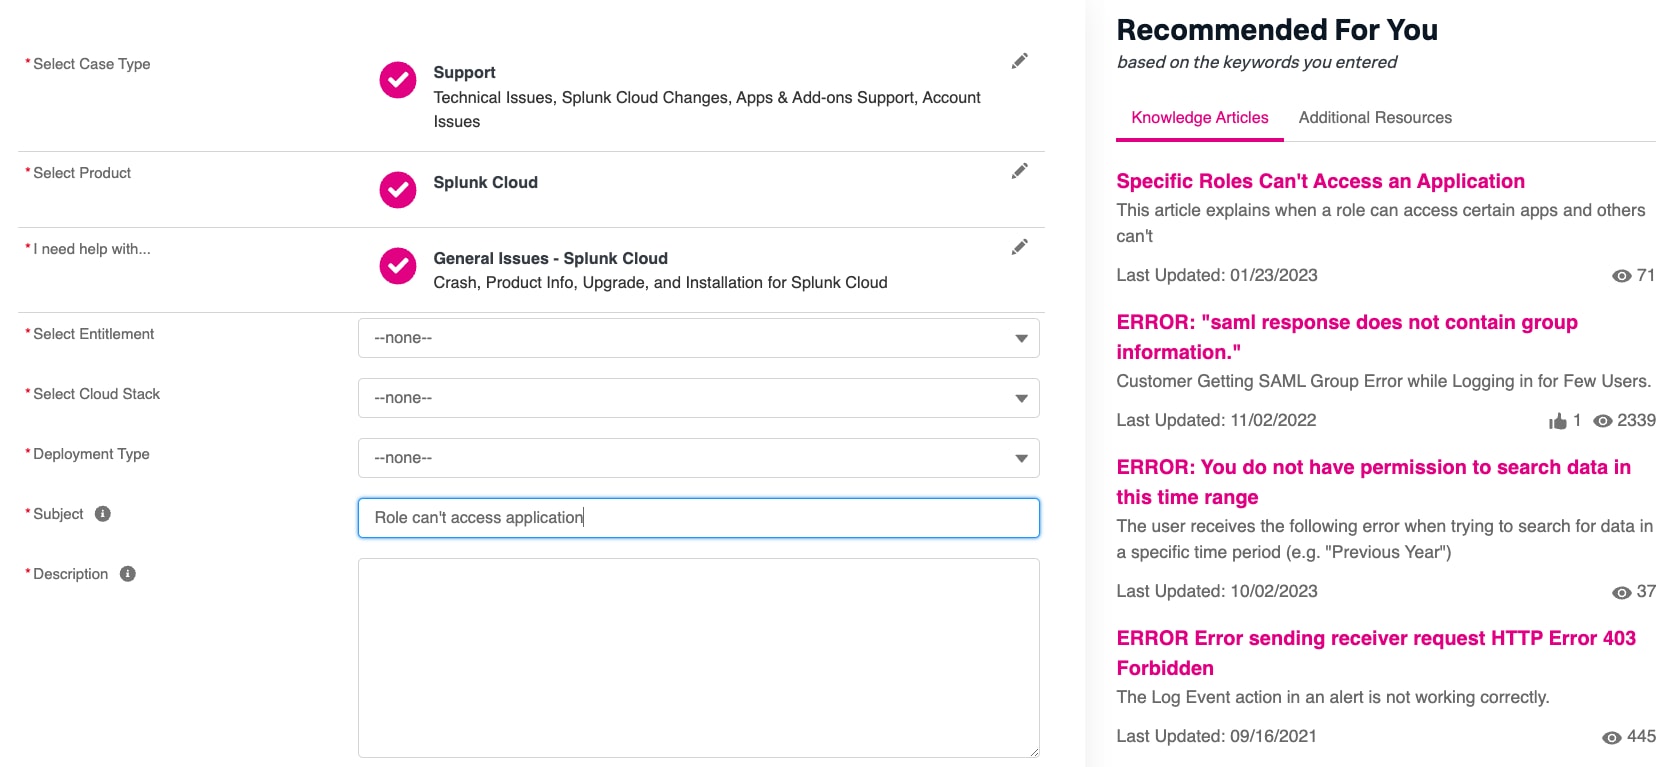Open Specific Roles Can't Access an Application article
1678x767 pixels.
(x=1320, y=181)
